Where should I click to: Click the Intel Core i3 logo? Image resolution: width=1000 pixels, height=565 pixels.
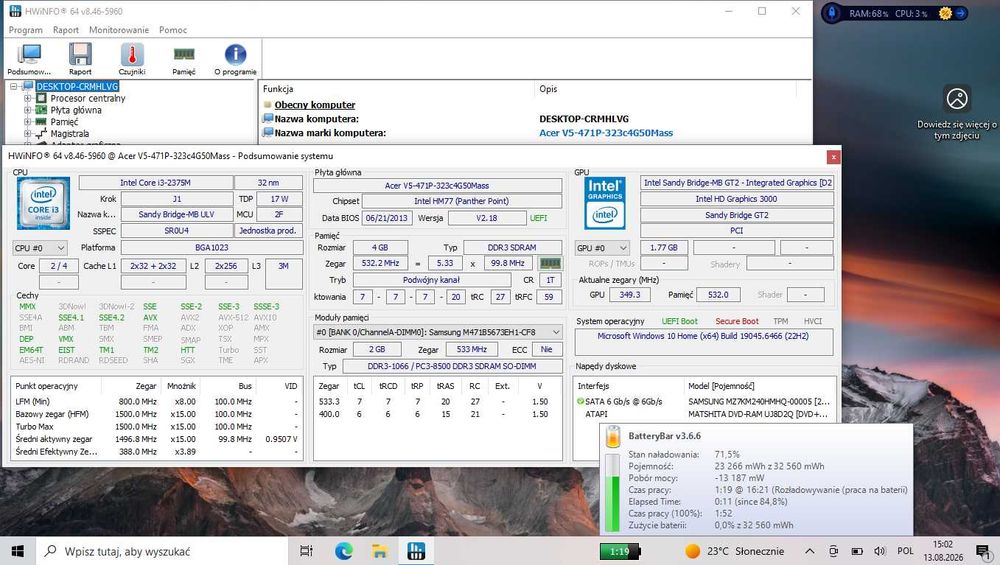[x=43, y=203]
